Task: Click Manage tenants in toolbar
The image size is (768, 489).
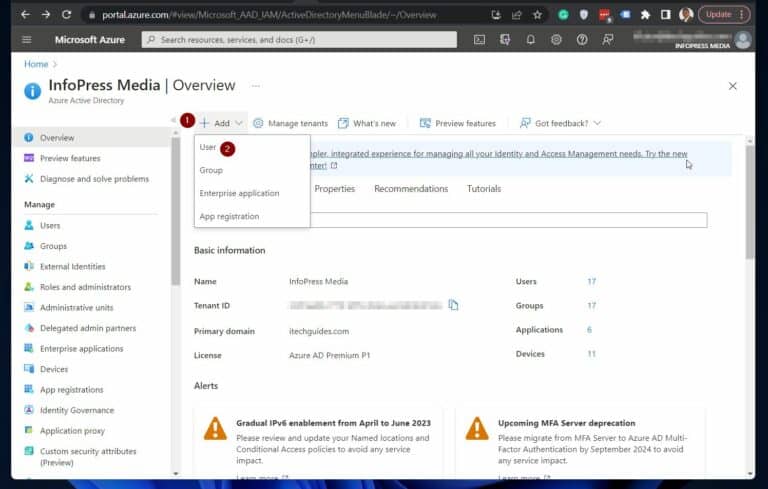Action: 290,123
